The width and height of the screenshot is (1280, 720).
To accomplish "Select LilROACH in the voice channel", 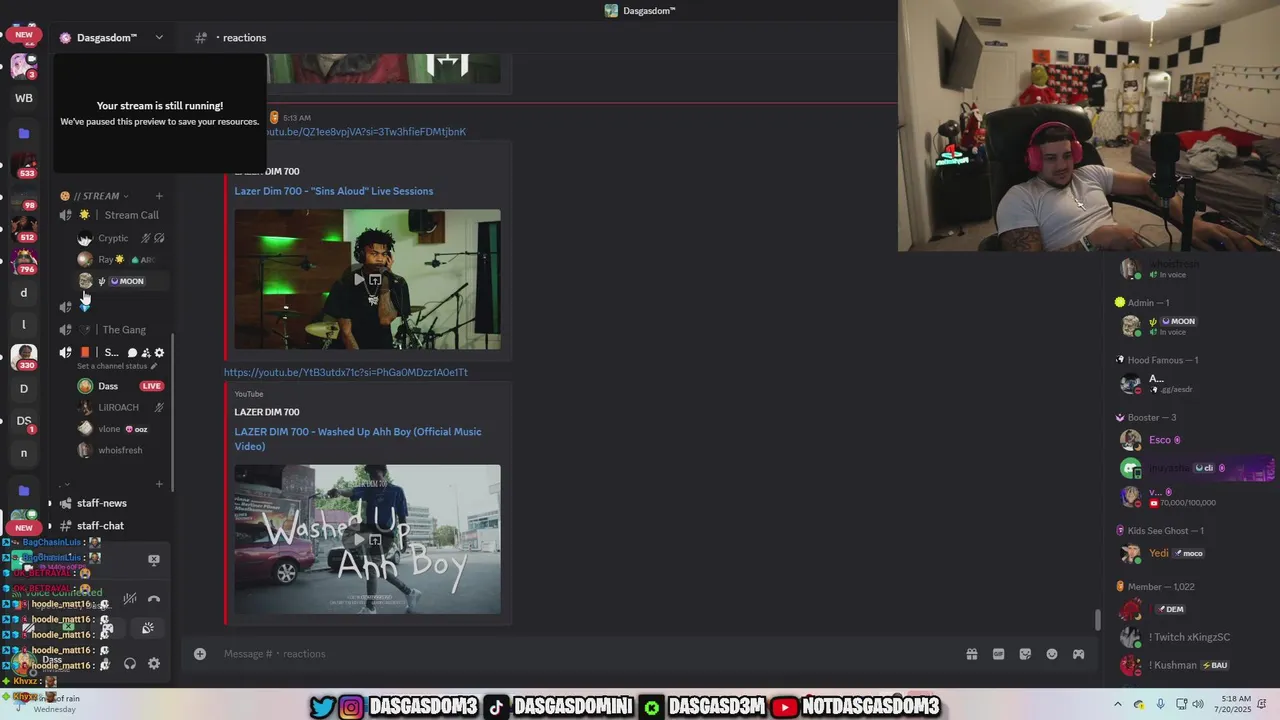I will click(120, 408).
